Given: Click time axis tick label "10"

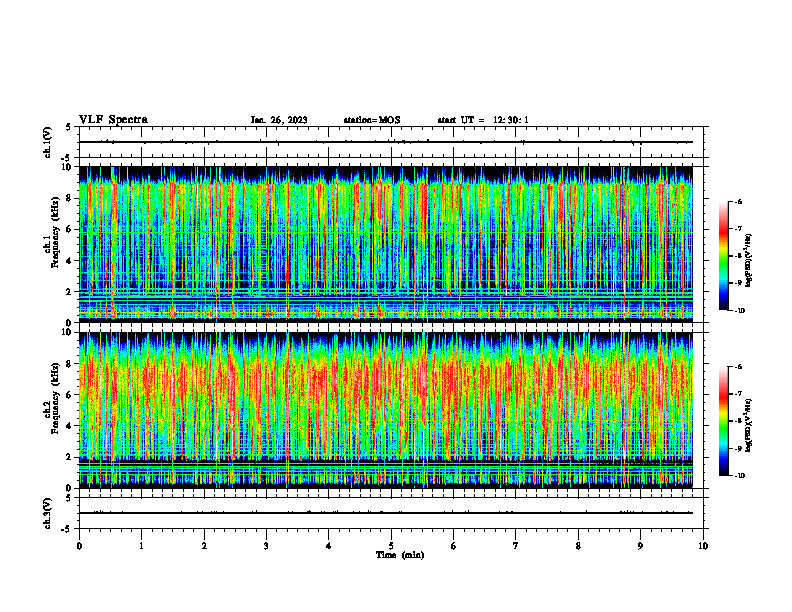Looking at the screenshot, I should click(703, 546).
